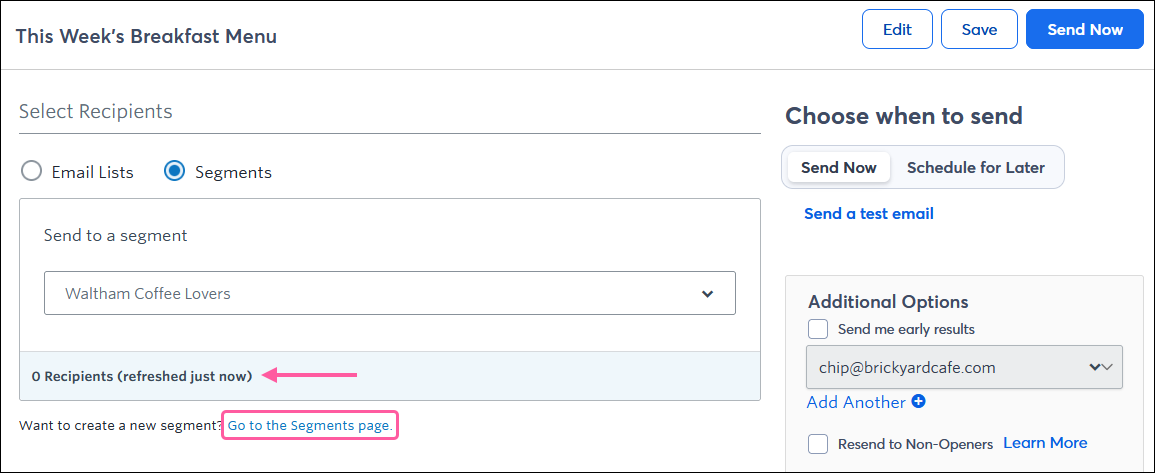Click the blue Send Now button
Screen dimensions: 1155x473
point(1085,29)
